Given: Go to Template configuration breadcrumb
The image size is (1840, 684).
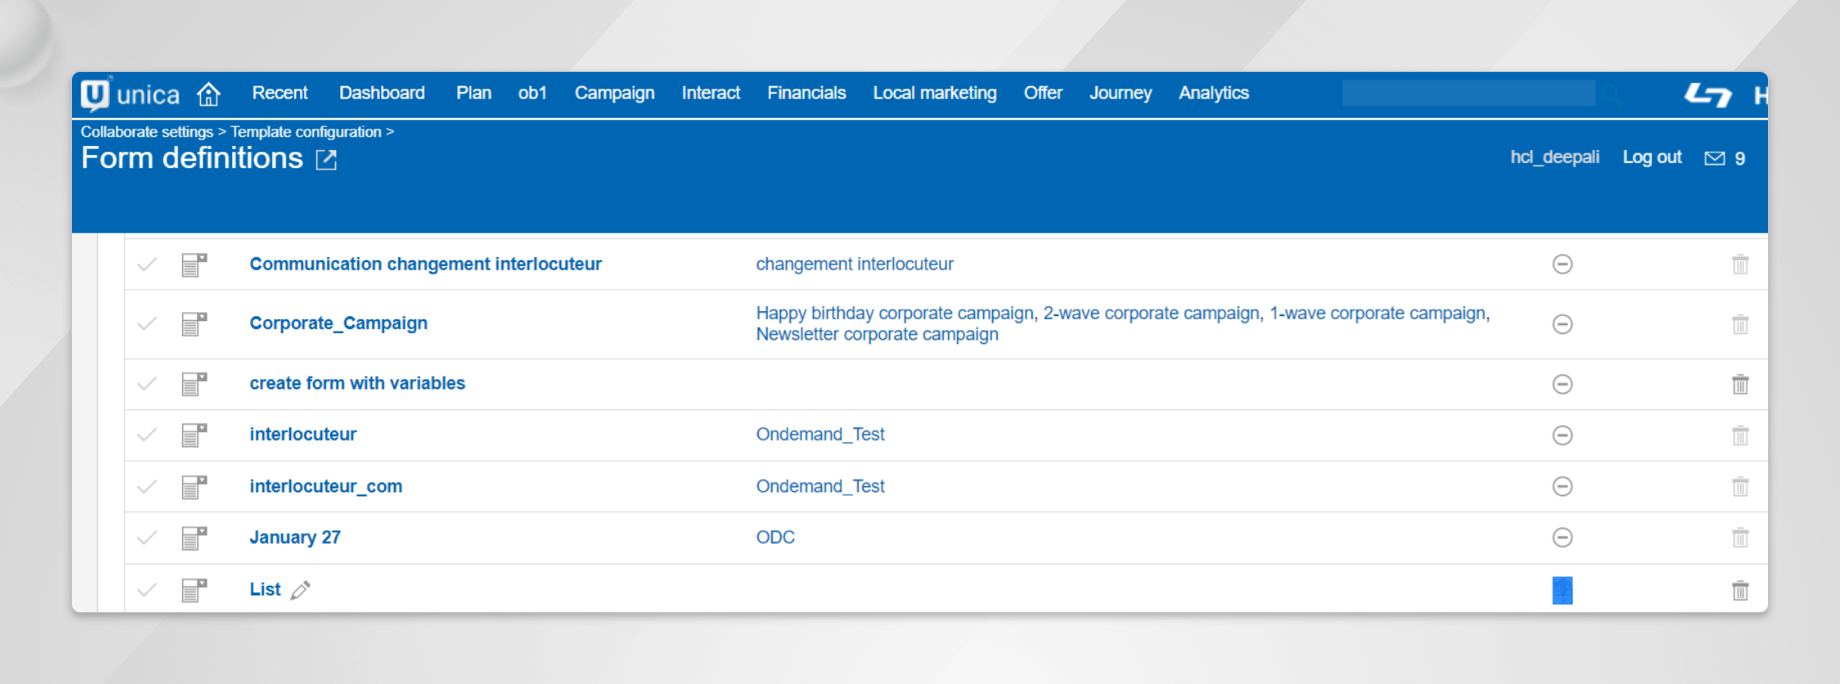Looking at the screenshot, I should [306, 132].
